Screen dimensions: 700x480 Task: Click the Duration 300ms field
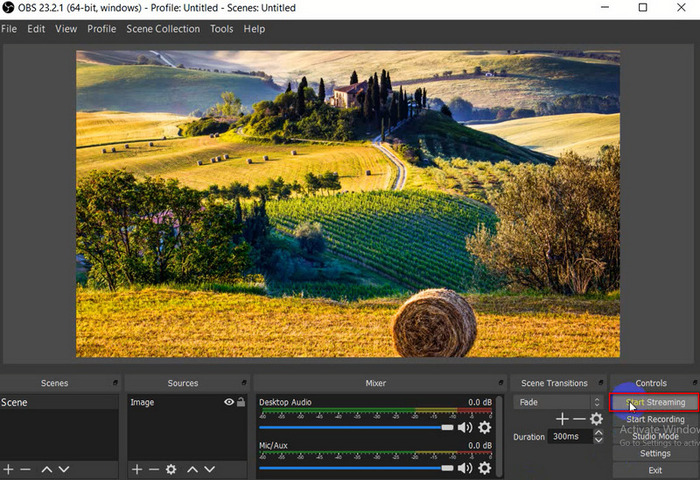point(571,436)
